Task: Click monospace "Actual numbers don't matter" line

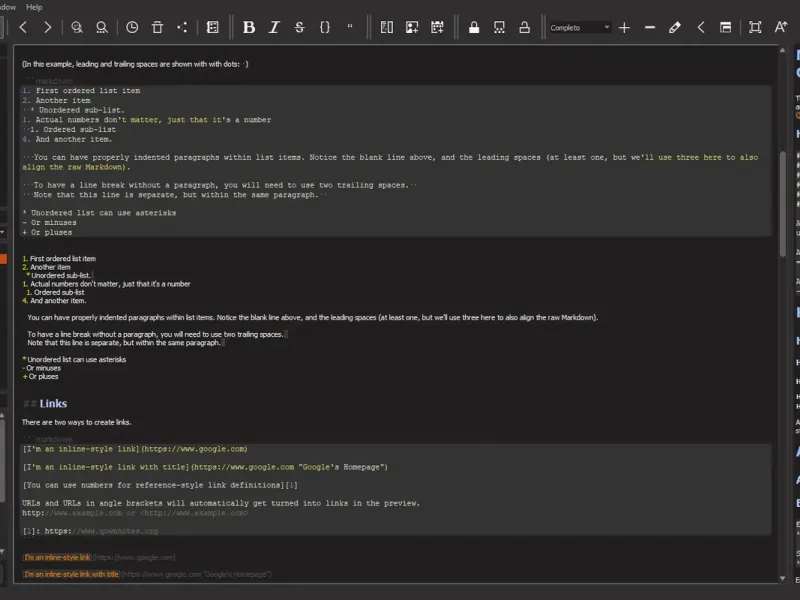Action: coord(146,120)
